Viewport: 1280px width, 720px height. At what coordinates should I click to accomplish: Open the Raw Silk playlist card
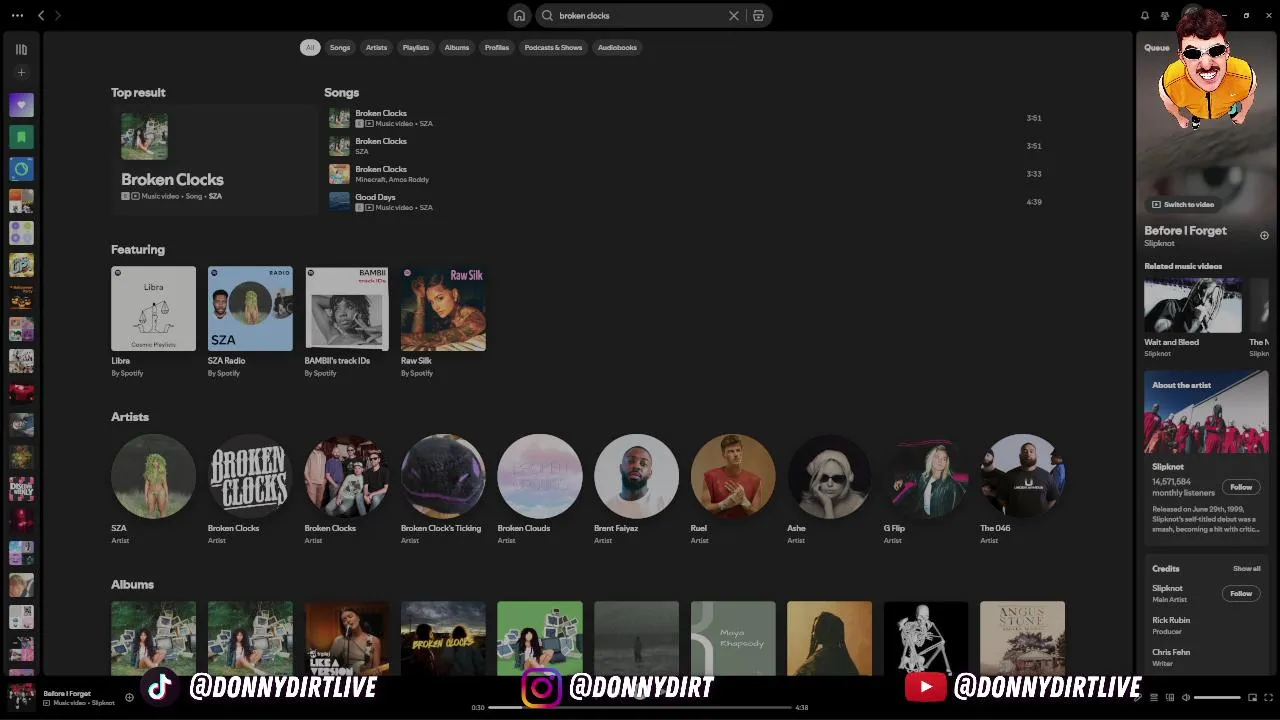(x=443, y=322)
